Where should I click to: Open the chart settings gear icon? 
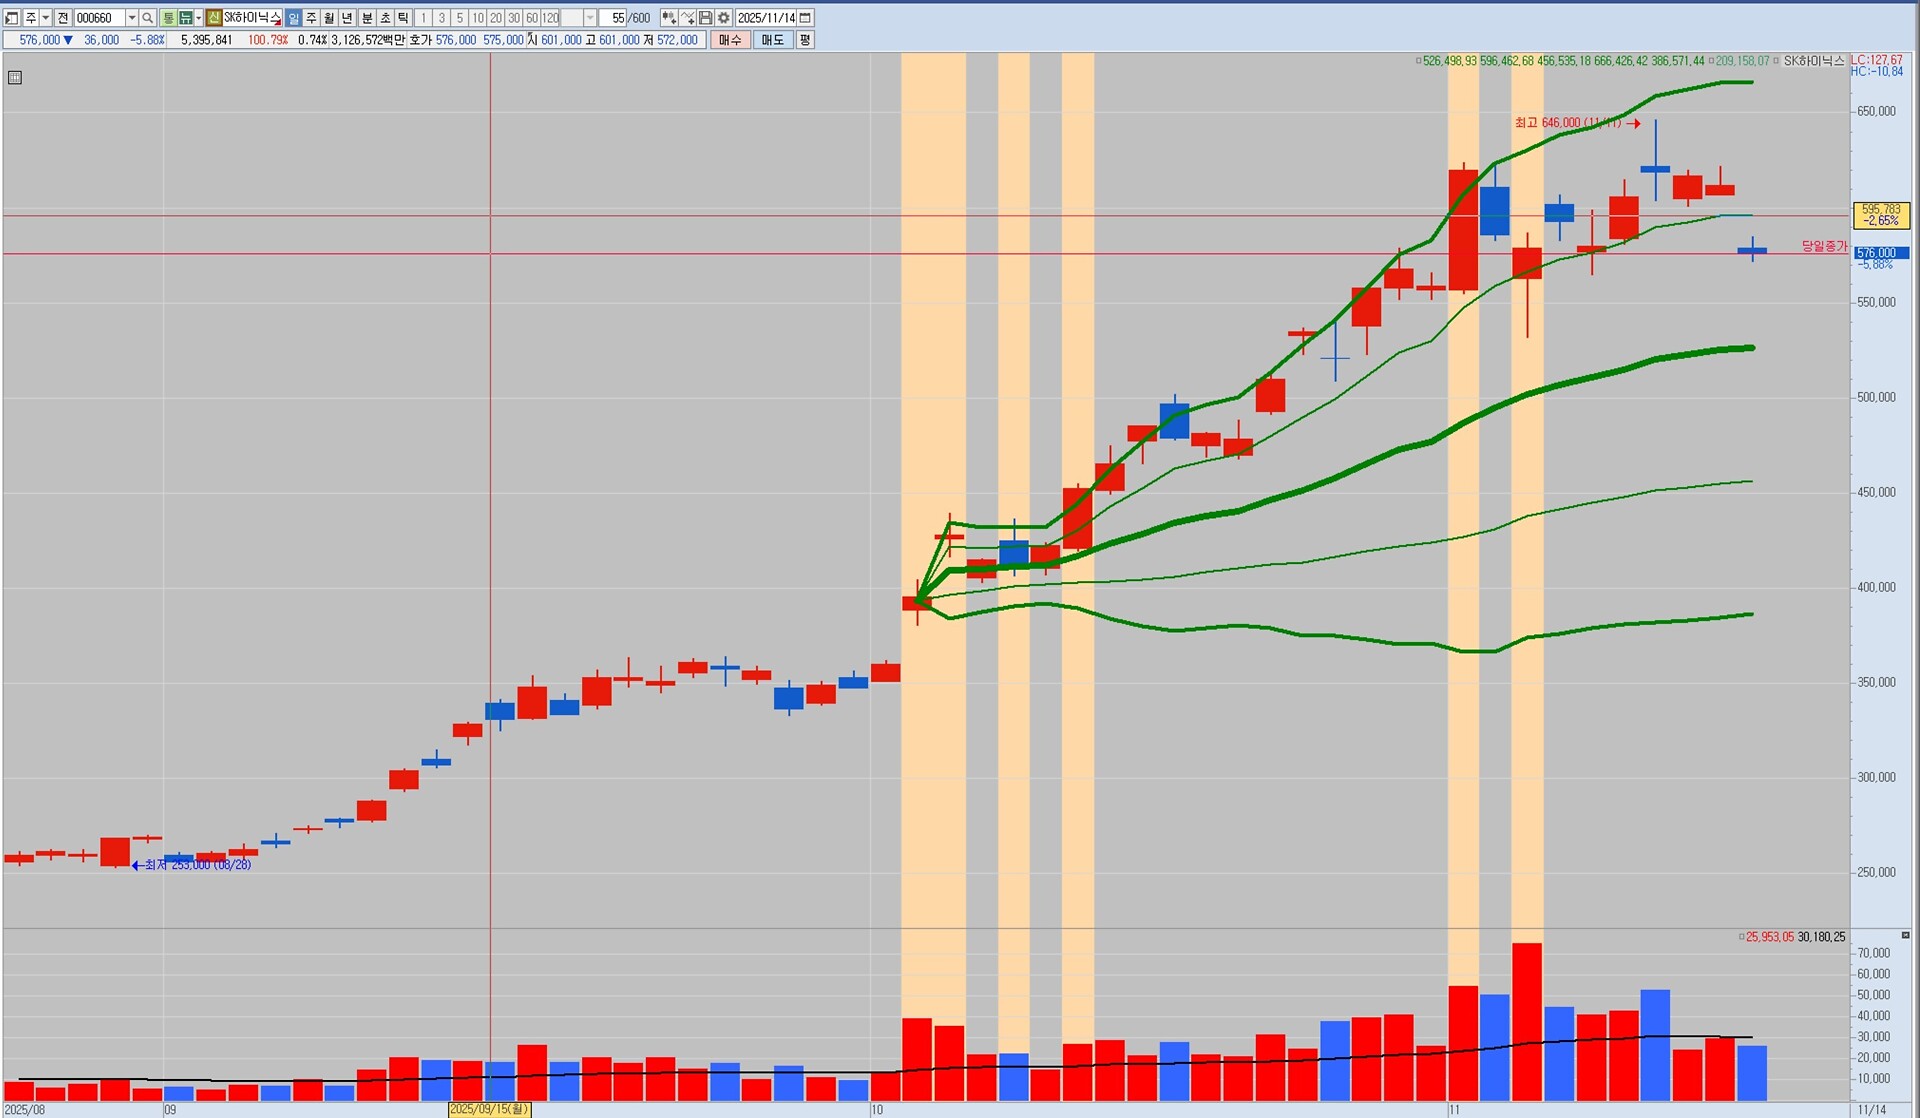(723, 18)
